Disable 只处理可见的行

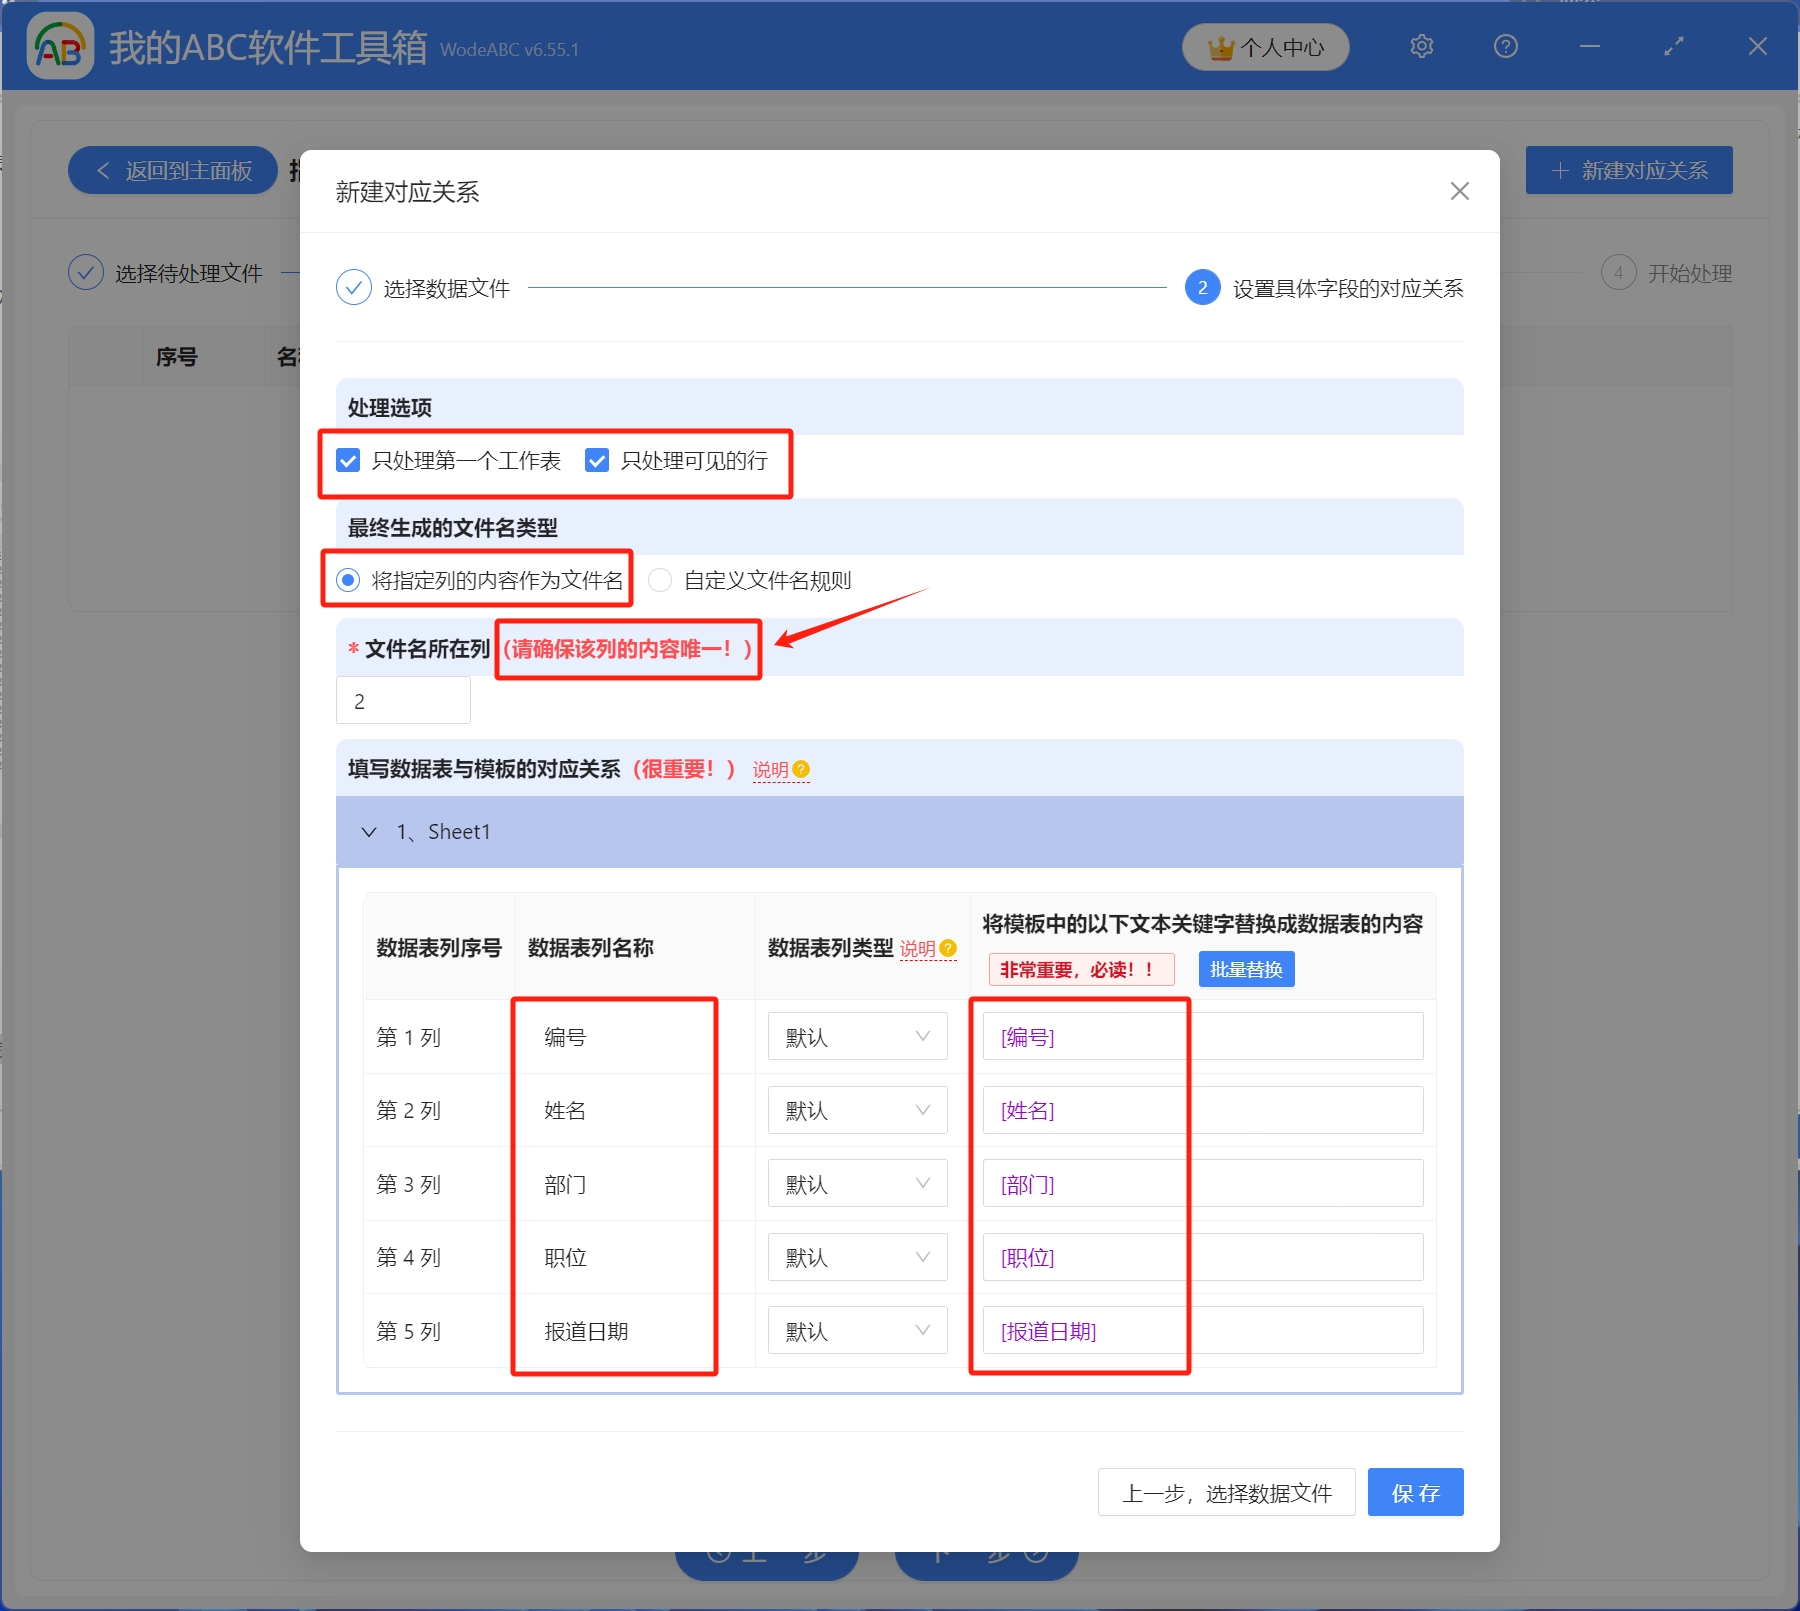[x=597, y=460]
